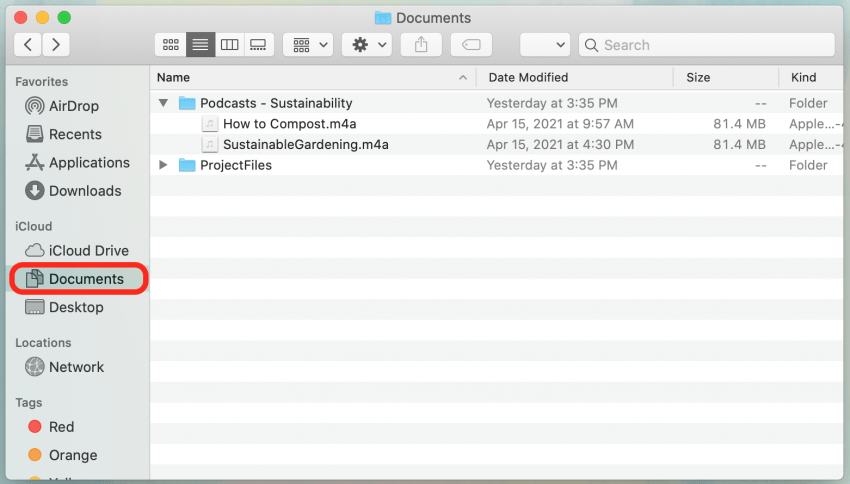Click the Edit Tags toolbar button
Screen dimensions: 850x484
[x=471, y=45]
